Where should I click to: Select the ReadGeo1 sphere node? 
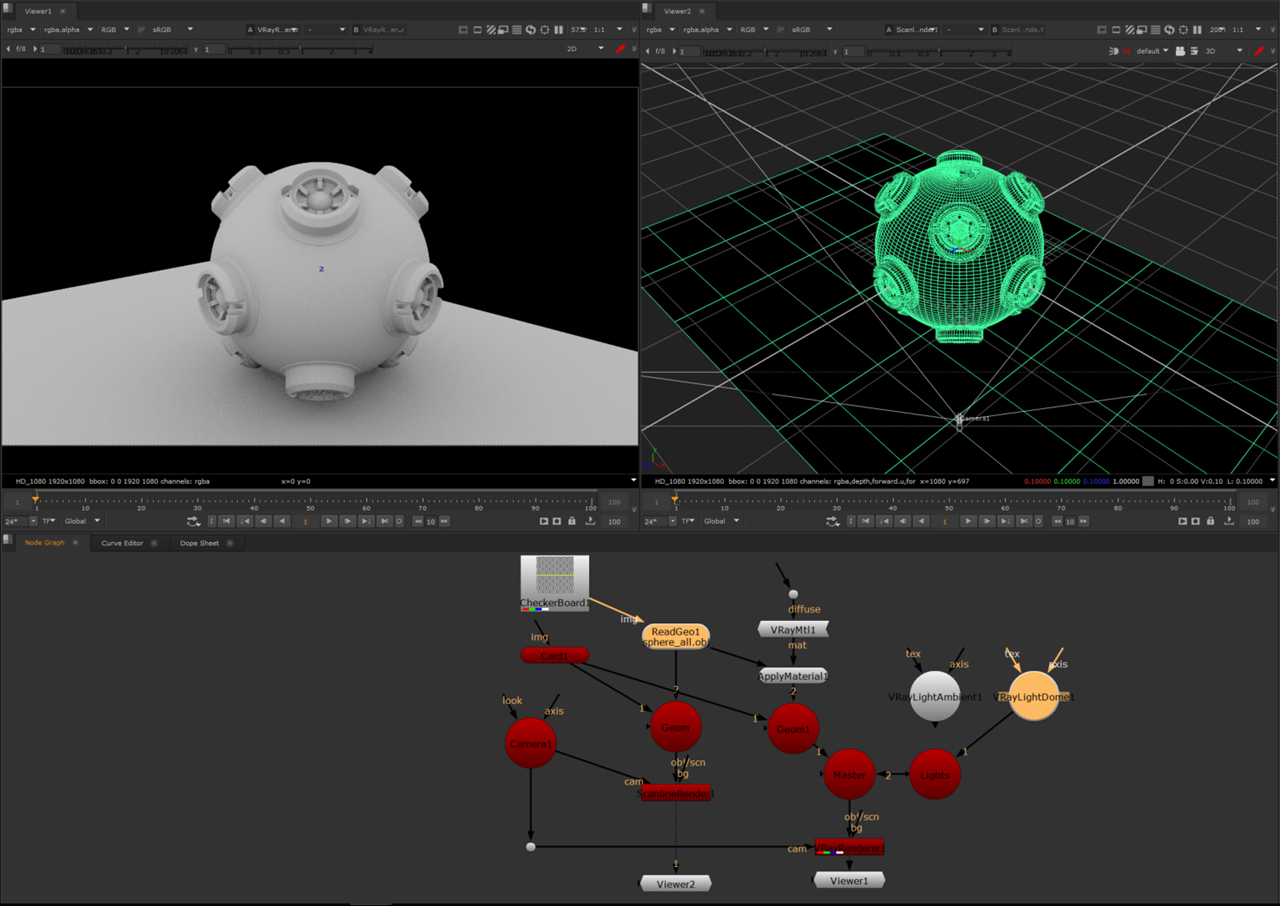[676, 637]
